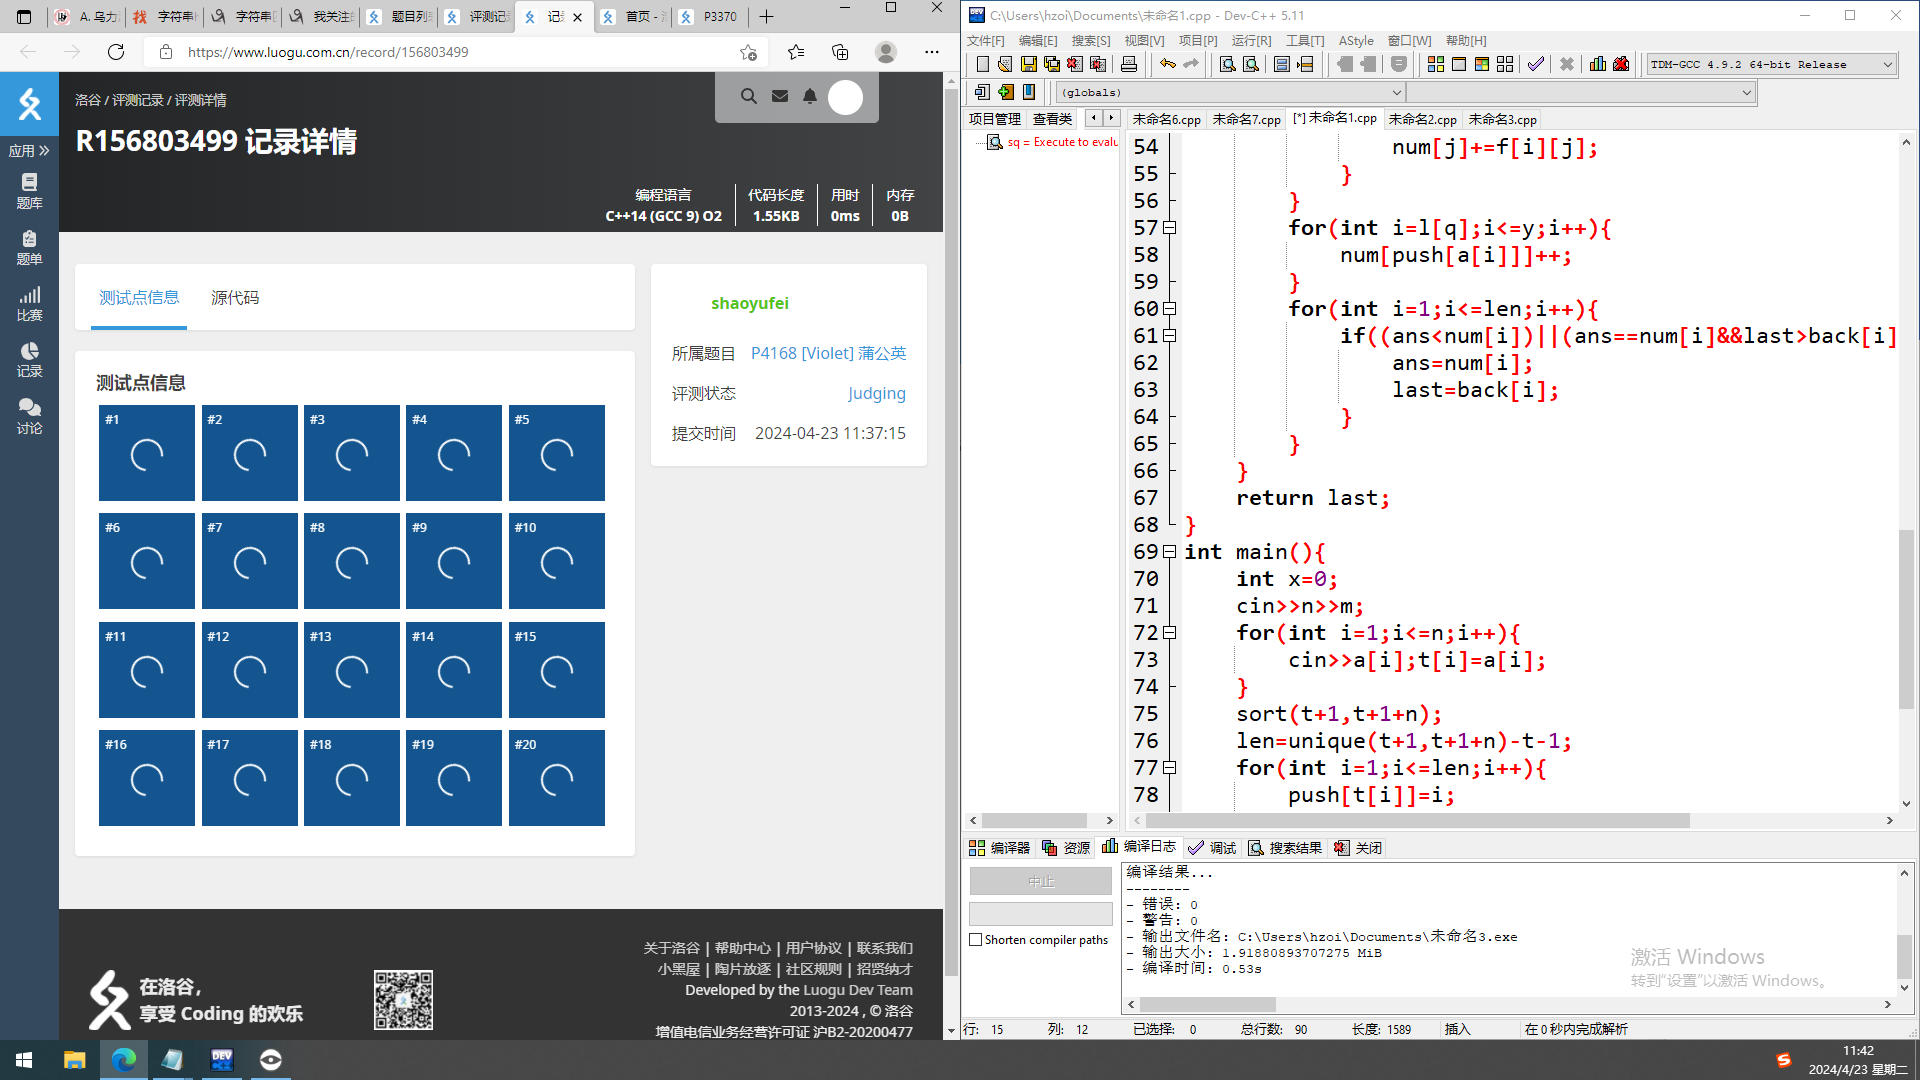Collapse the code fold at line 77

click(1170, 768)
